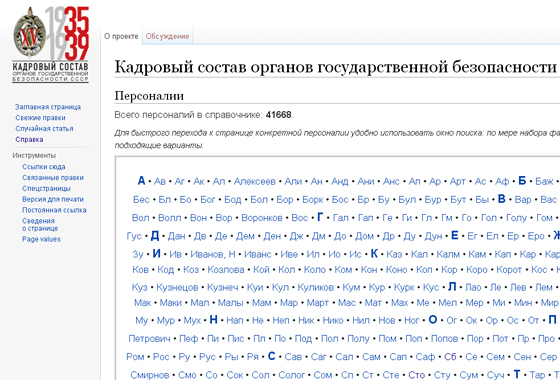Open the 'Солог' index link

(292, 375)
